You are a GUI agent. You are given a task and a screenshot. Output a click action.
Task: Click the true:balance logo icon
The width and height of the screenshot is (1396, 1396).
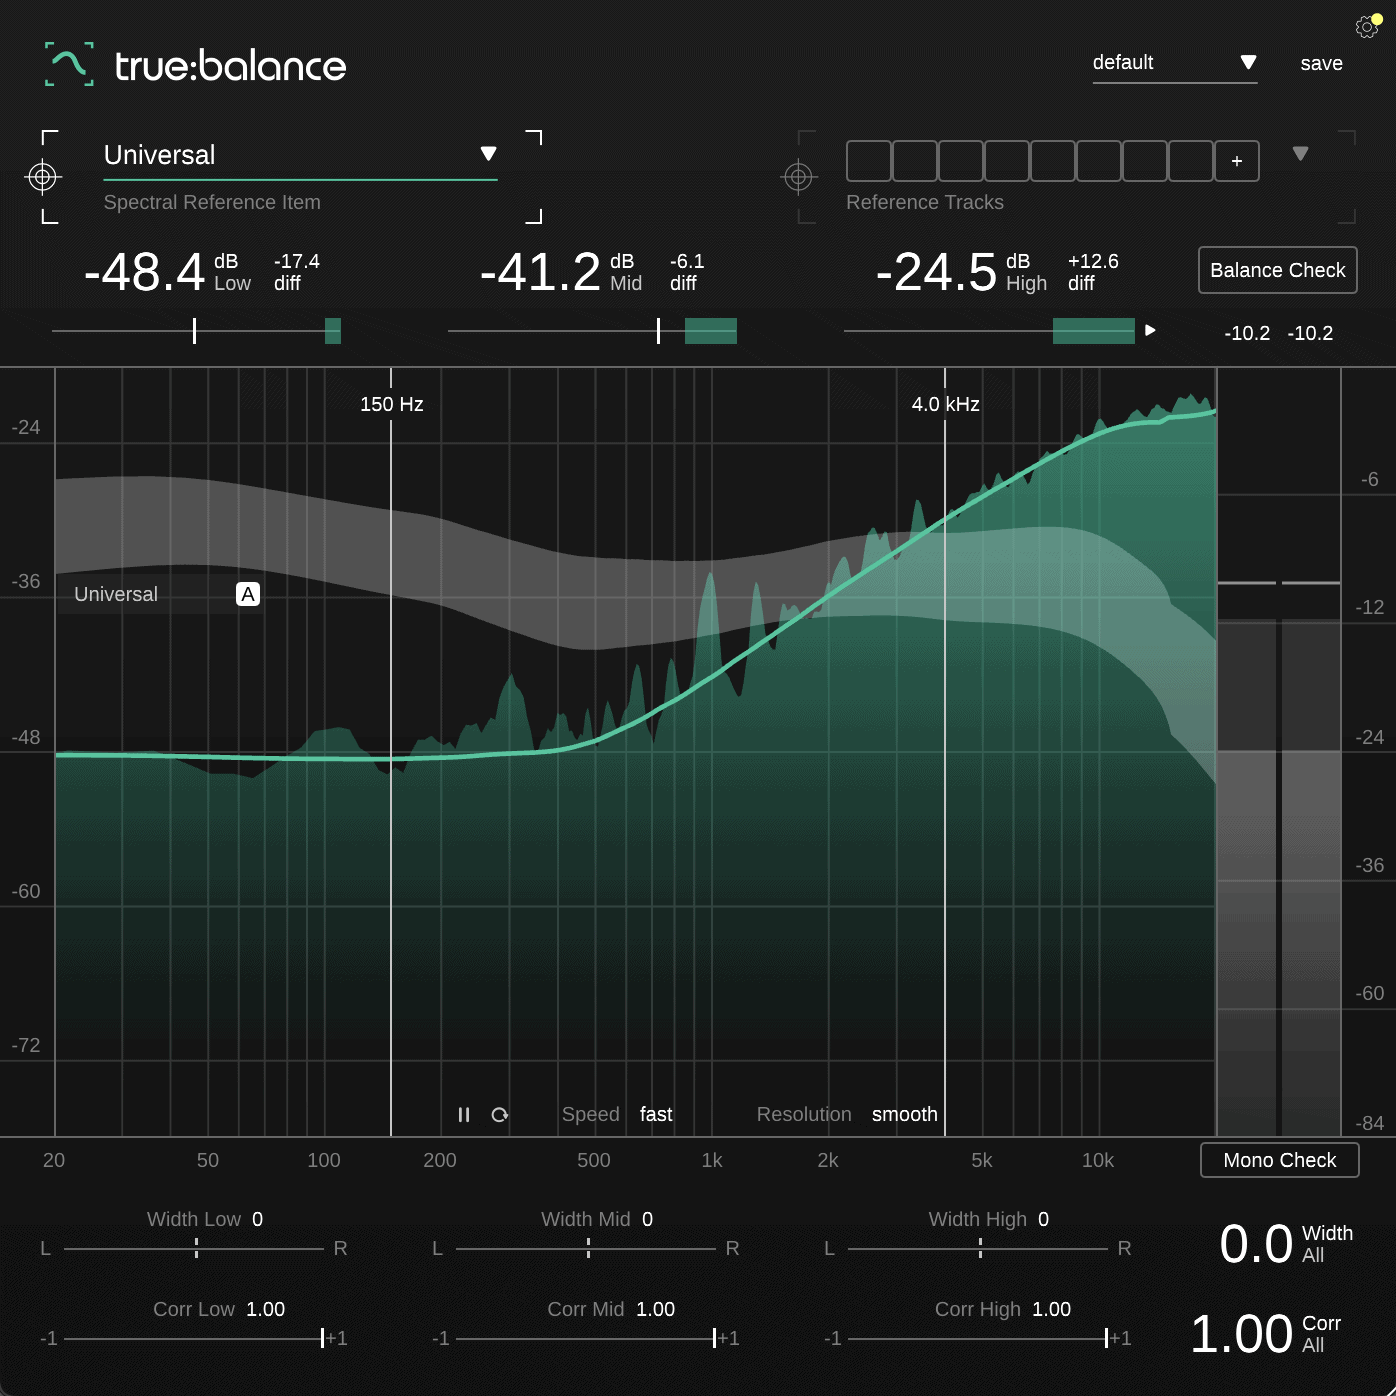67,63
